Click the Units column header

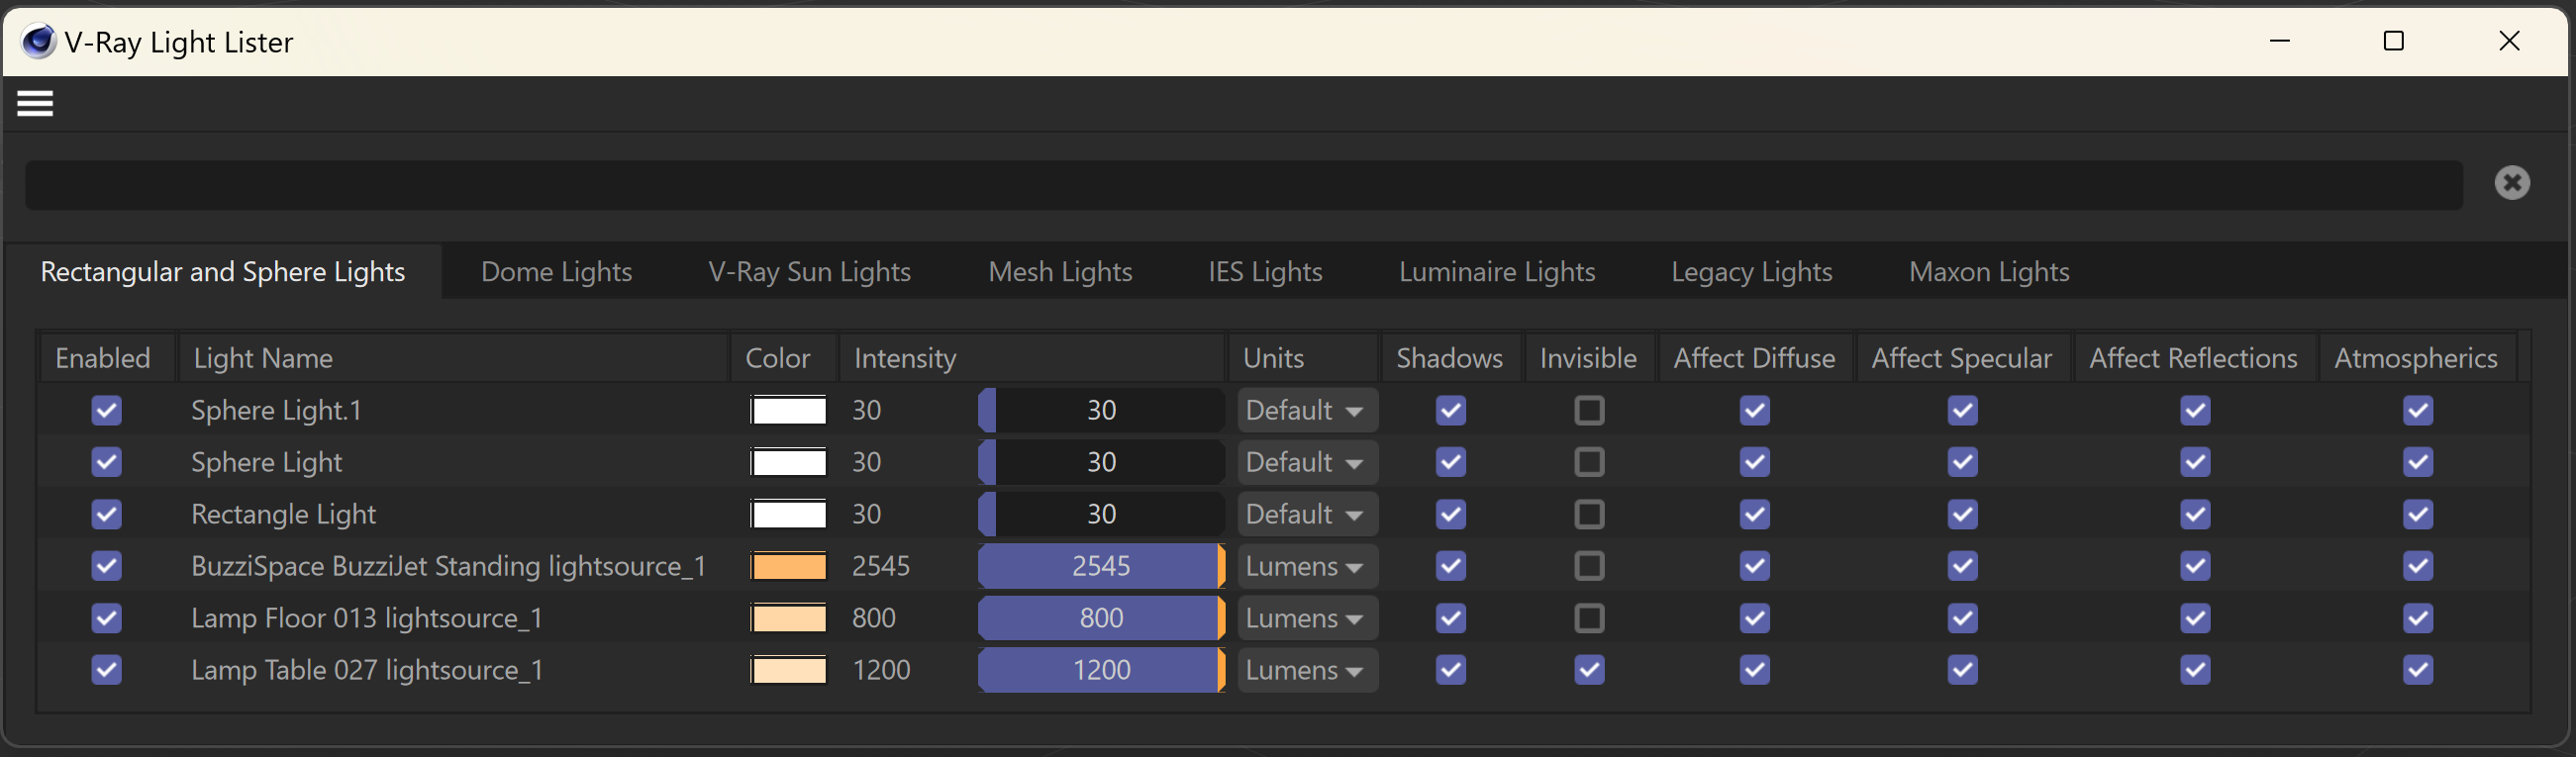(x=1304, y=358)
